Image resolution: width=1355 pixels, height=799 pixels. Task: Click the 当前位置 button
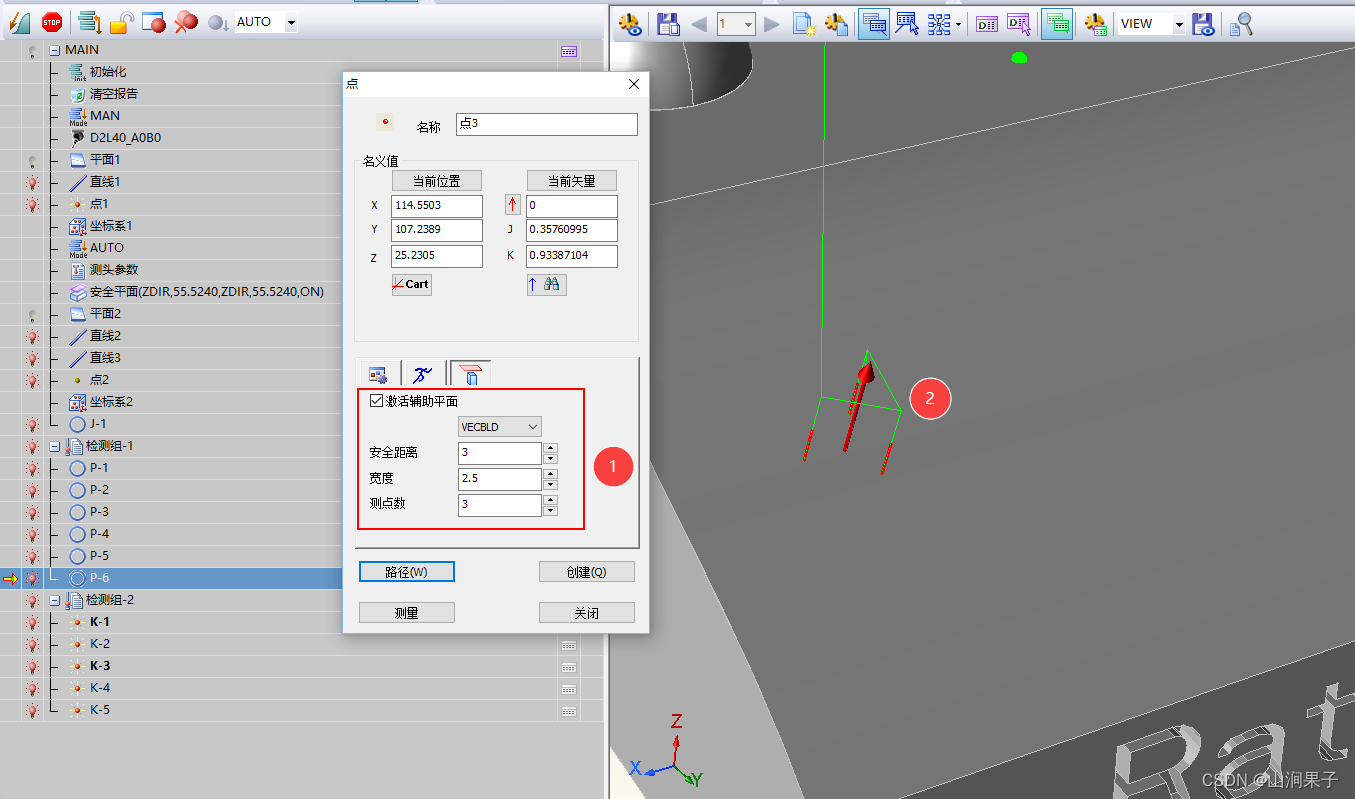437,181
